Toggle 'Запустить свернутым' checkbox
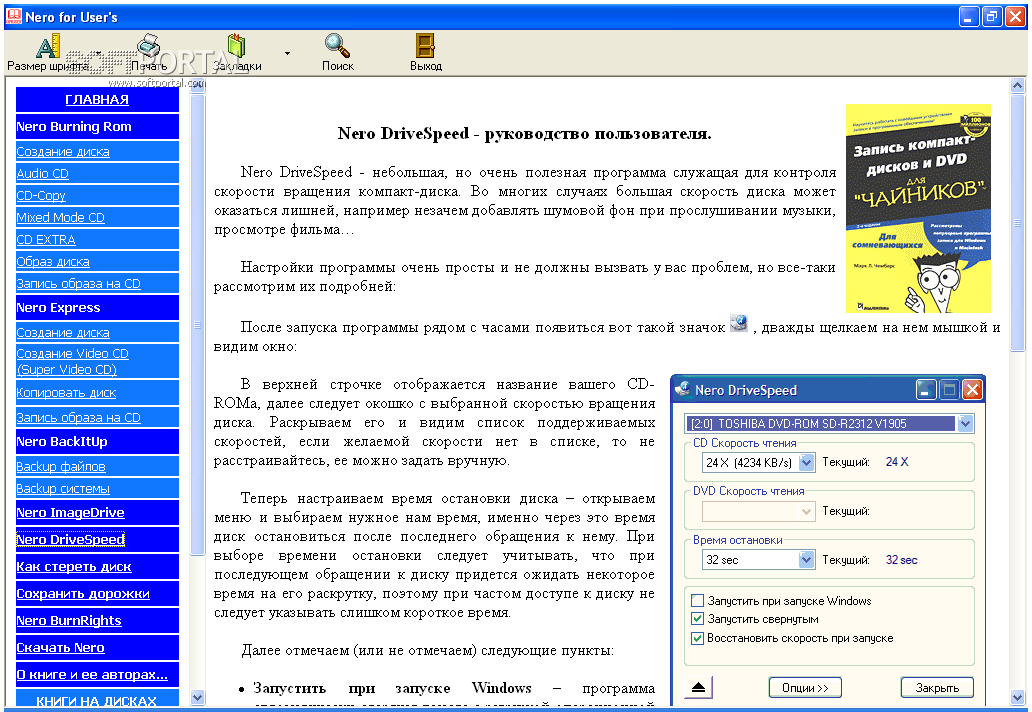Viewport: 1032px width, 712px height. [x=698, y=619]
